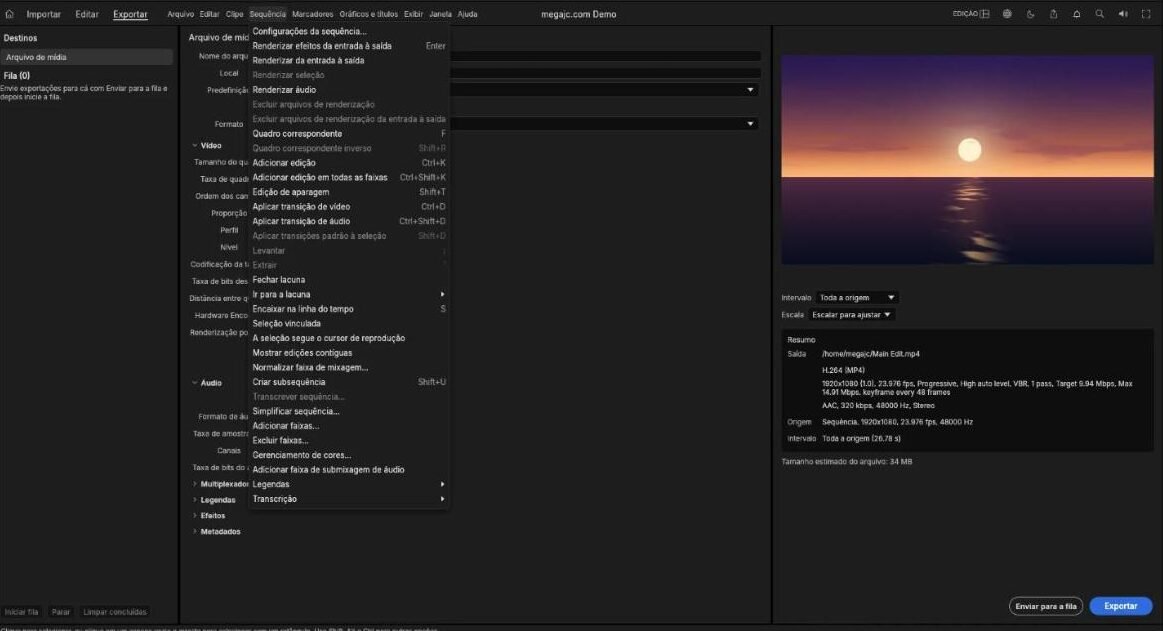
Task: Click the globe icon in header
Action: point(1007,13)
